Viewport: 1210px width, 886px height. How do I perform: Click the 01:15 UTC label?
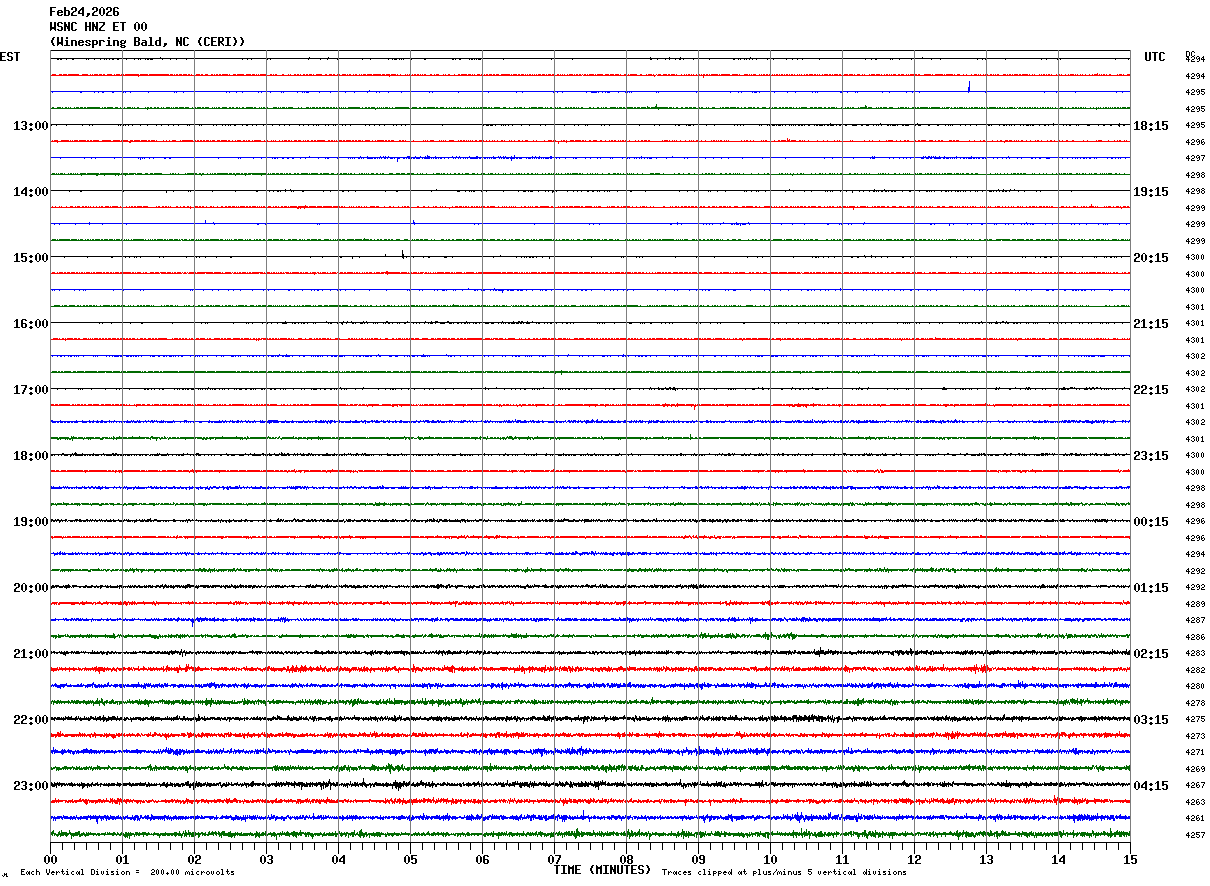[1151, 588]
